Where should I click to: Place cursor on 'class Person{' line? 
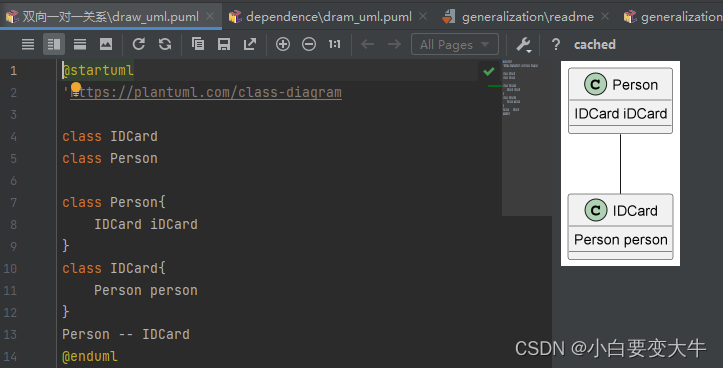114,202
